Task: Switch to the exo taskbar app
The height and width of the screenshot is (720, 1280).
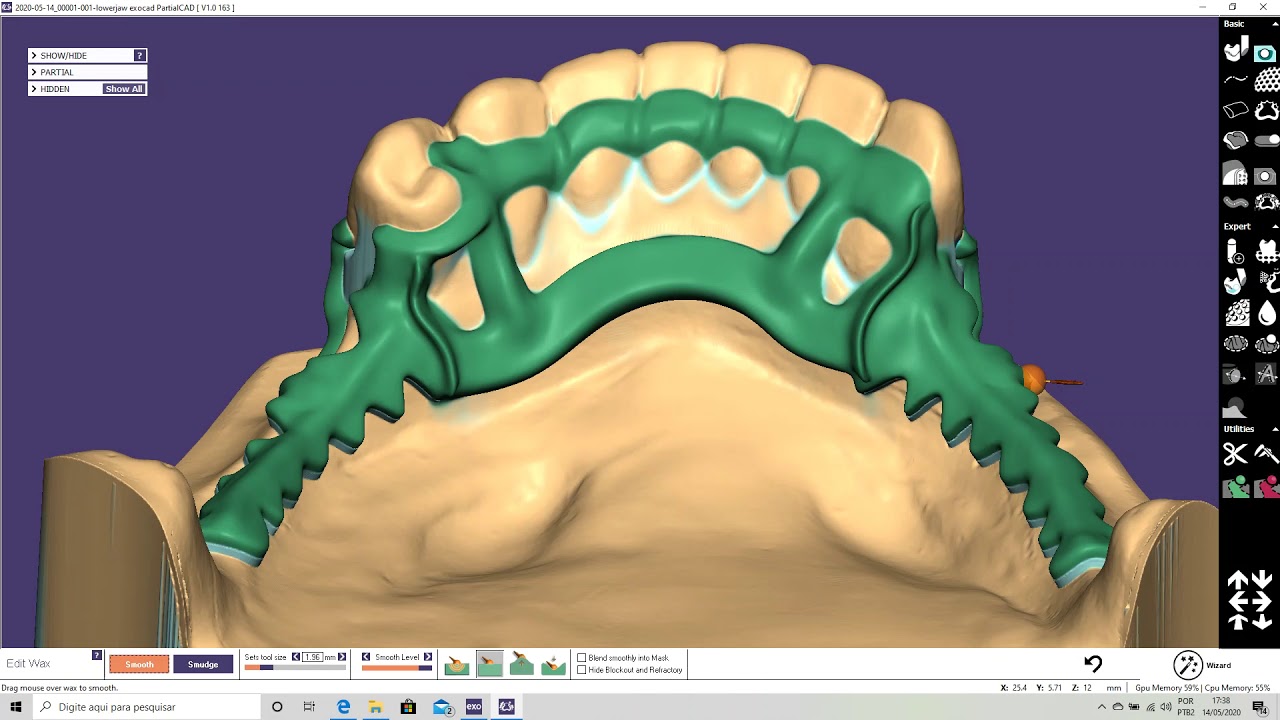Action: [x=474, y=707]
